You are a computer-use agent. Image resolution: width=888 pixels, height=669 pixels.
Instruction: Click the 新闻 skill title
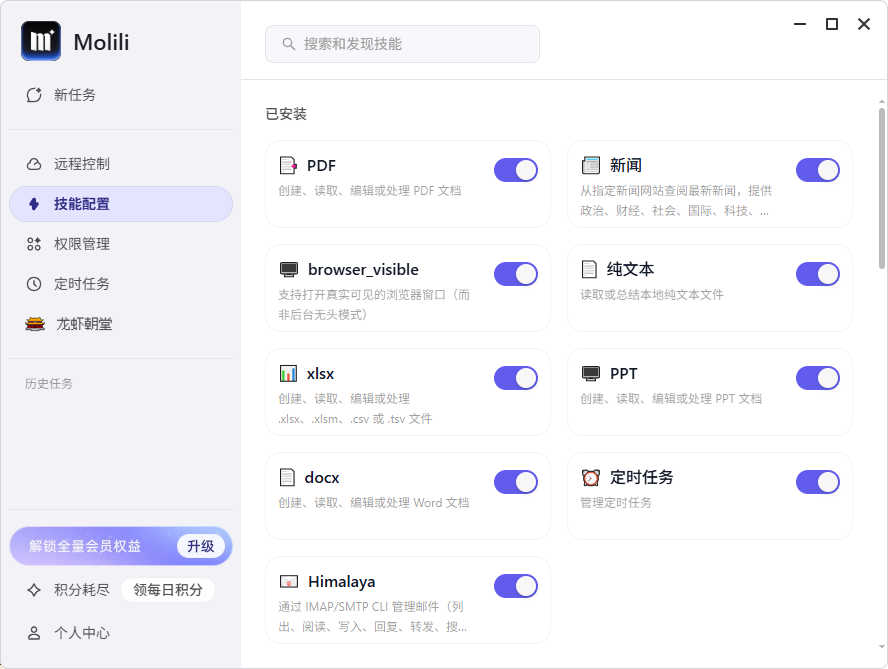point(625,165)
